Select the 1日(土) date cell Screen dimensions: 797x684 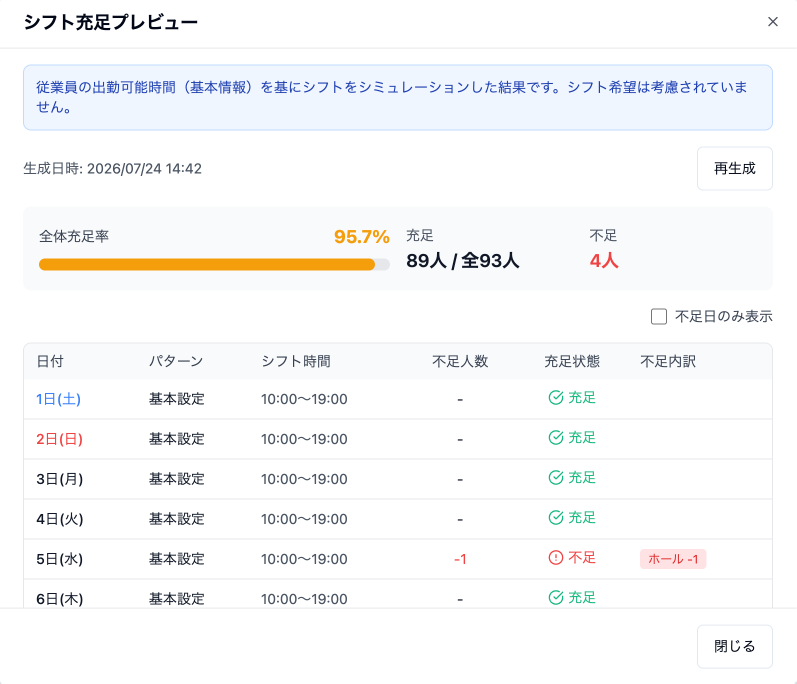click(x=58, y=399)
